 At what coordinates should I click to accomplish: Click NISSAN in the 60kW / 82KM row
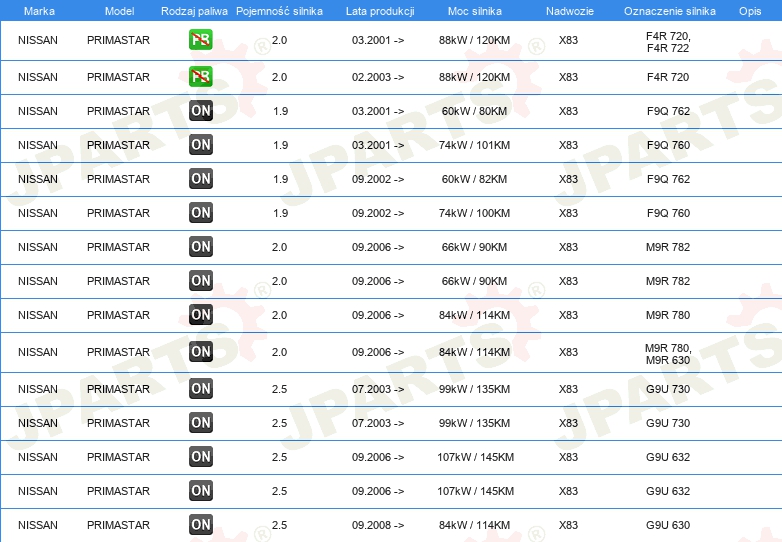coord(38,179)
